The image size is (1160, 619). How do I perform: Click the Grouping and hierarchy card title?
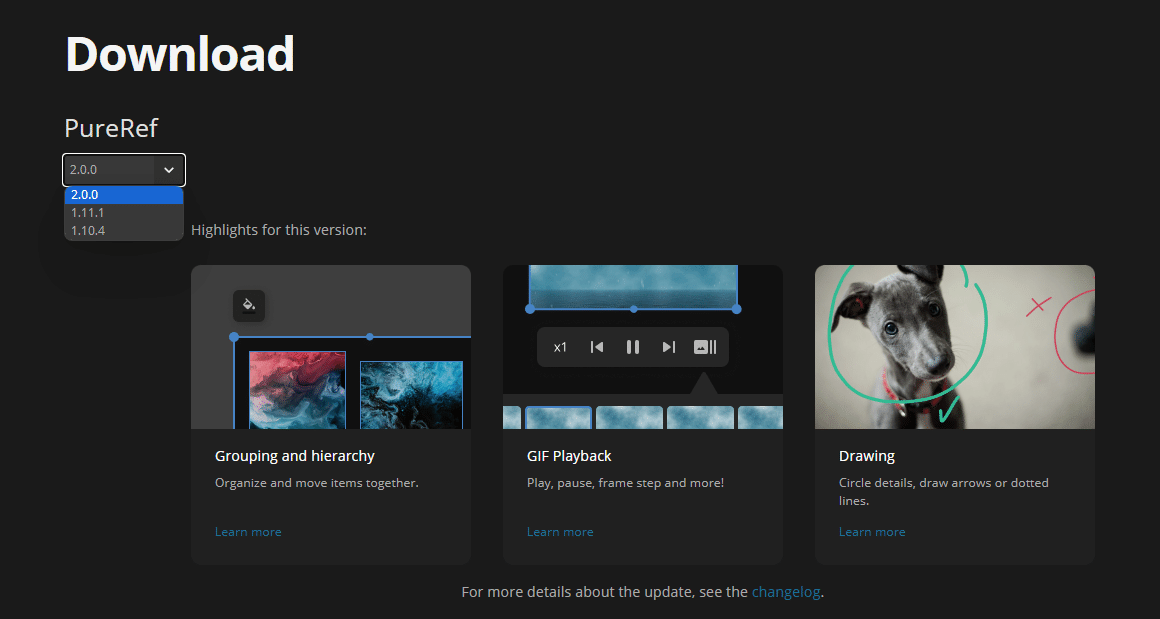(x=294, y=456)
